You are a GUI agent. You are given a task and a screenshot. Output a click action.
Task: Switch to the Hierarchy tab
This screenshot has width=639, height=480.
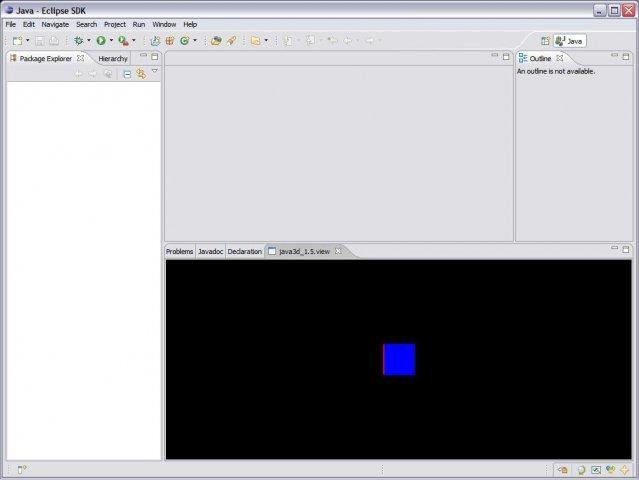click(x=113, y=59)
